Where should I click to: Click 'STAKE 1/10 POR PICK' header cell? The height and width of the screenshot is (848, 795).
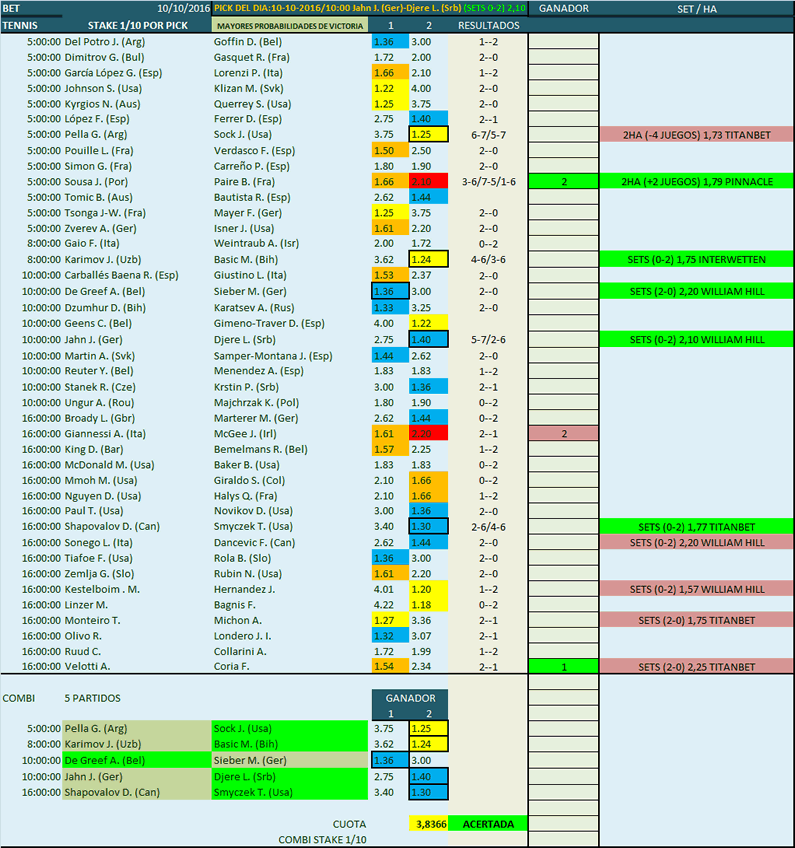pos(138,25)
